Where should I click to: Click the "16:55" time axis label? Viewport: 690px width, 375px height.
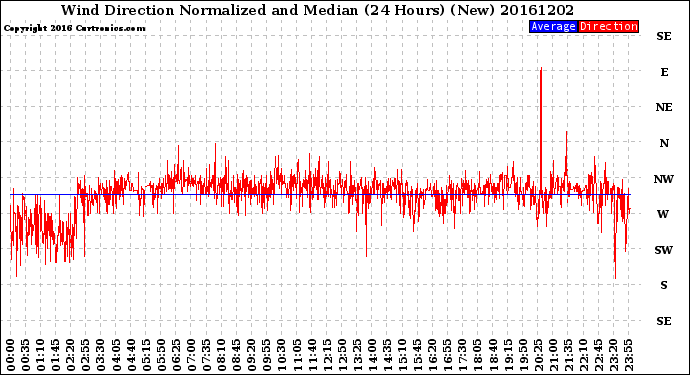click(x=448, y=355)
